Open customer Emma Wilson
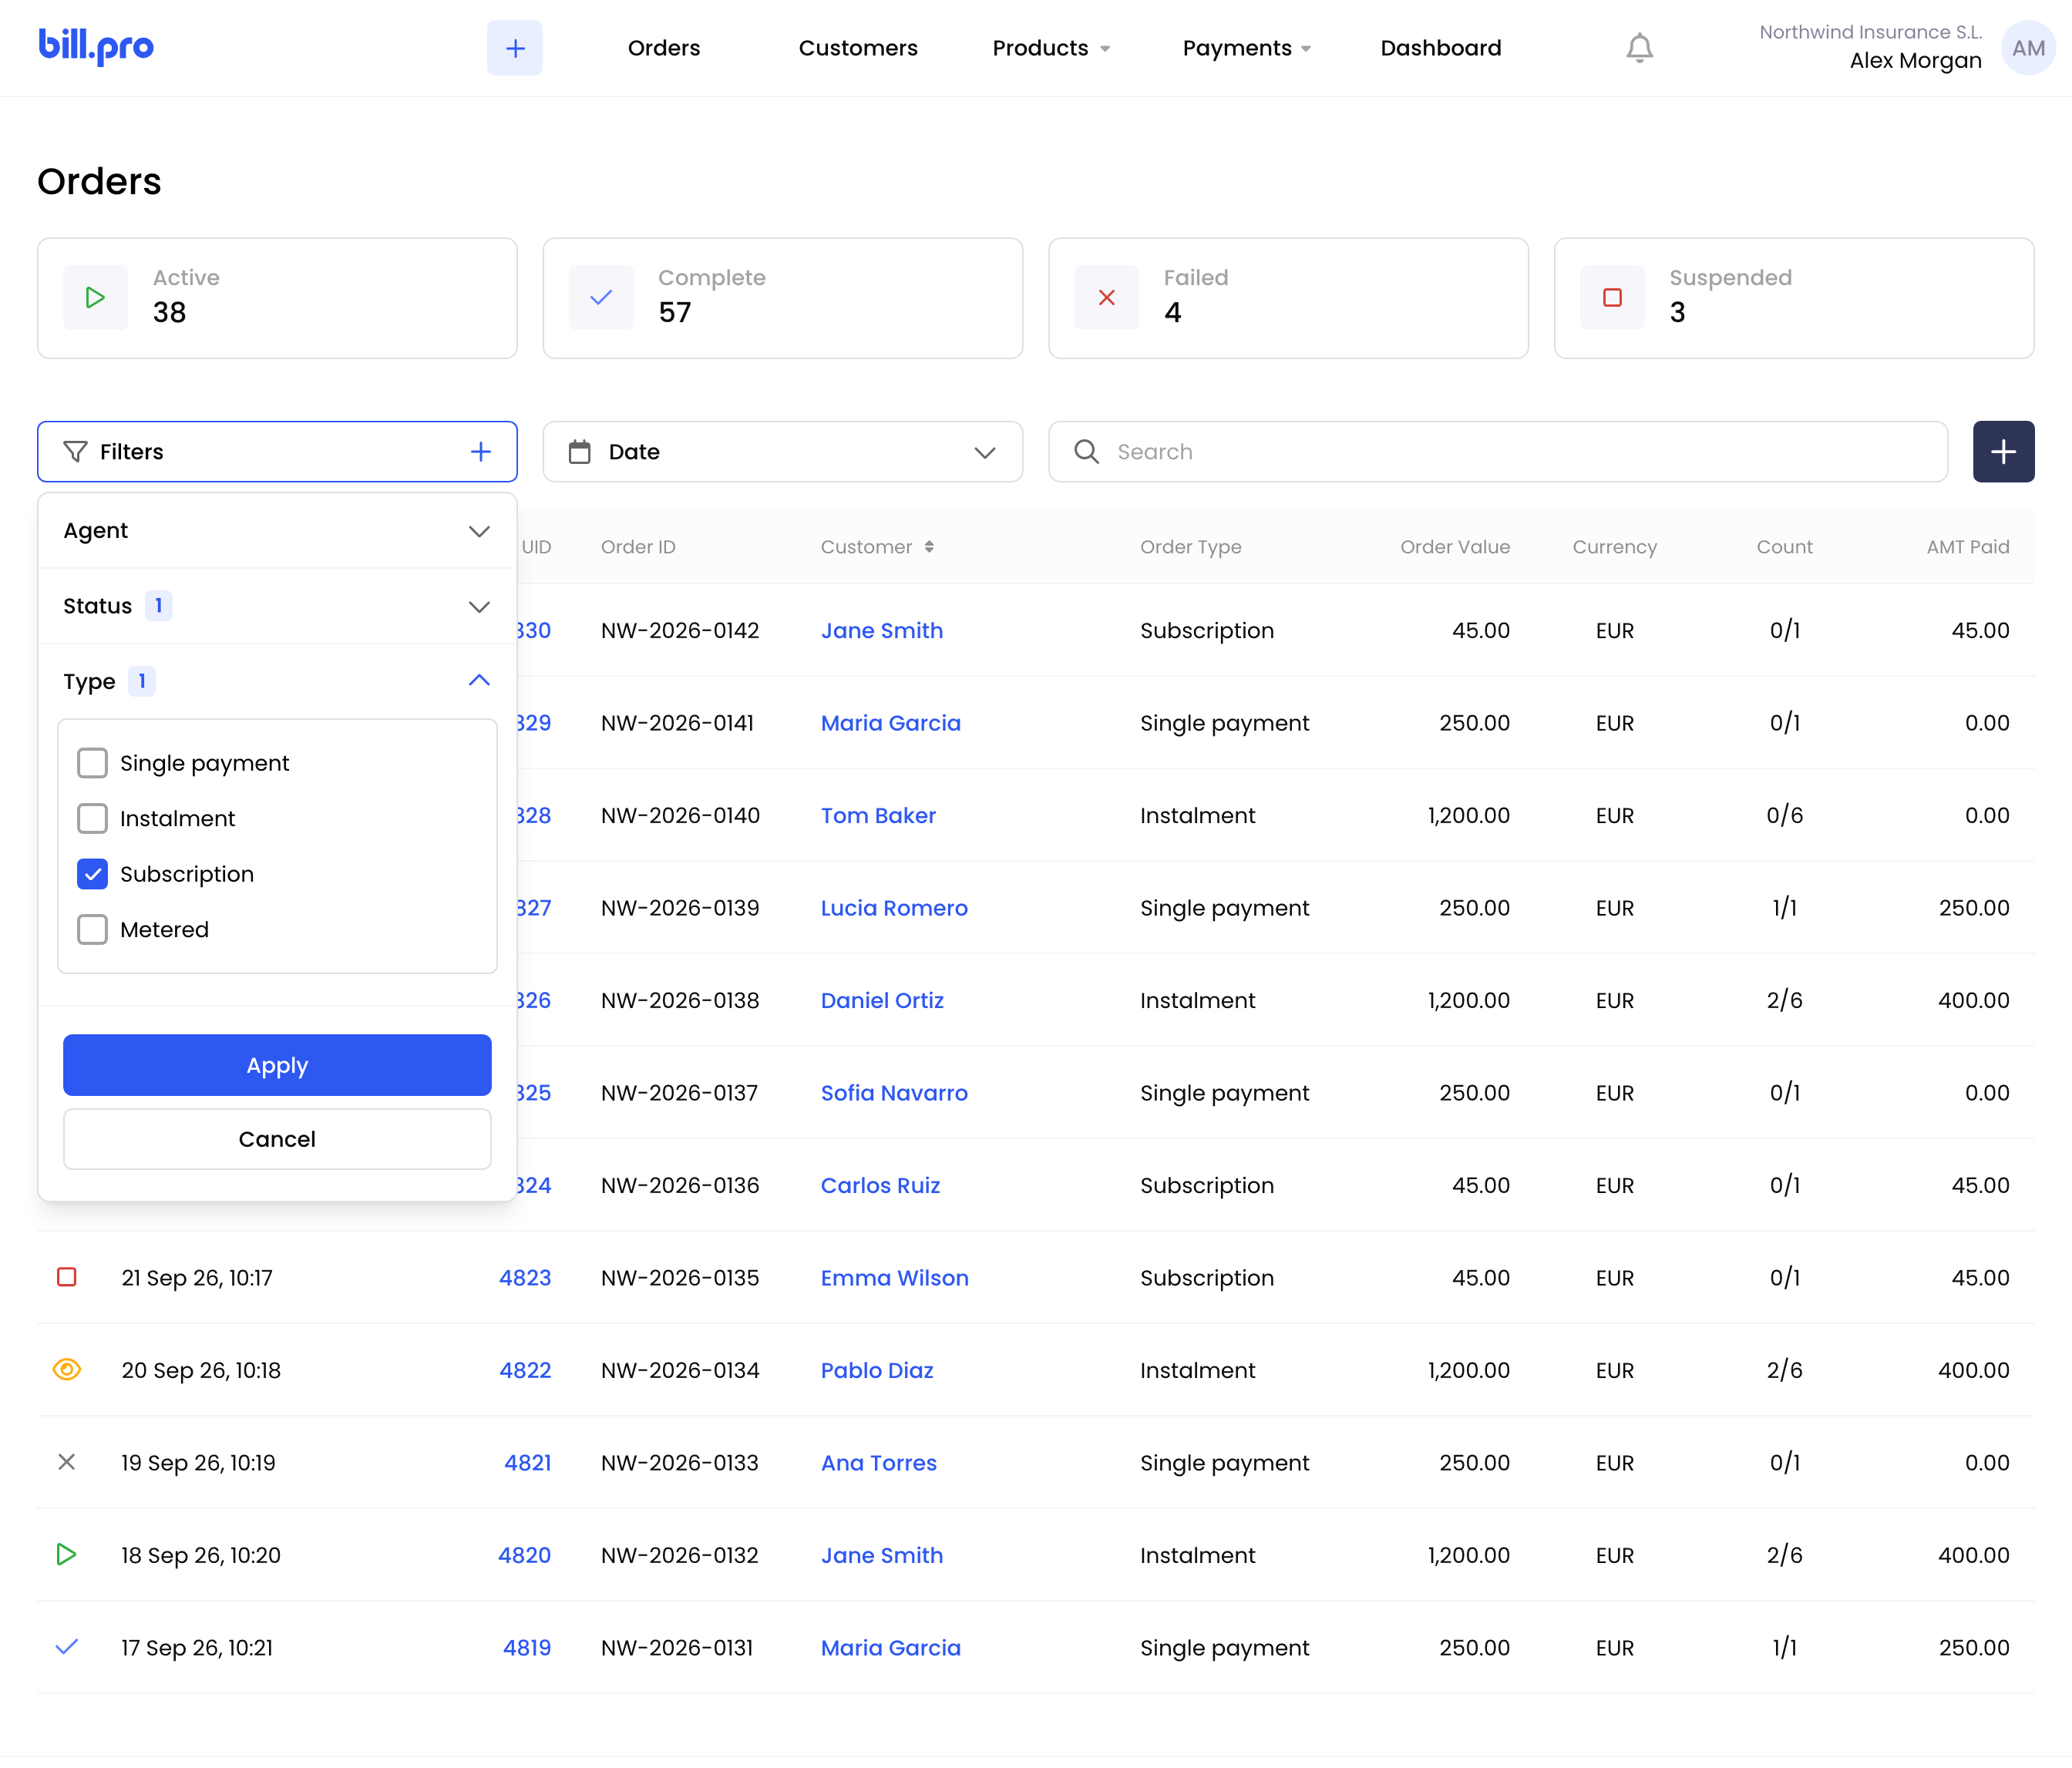 (x=894, y=1278)
